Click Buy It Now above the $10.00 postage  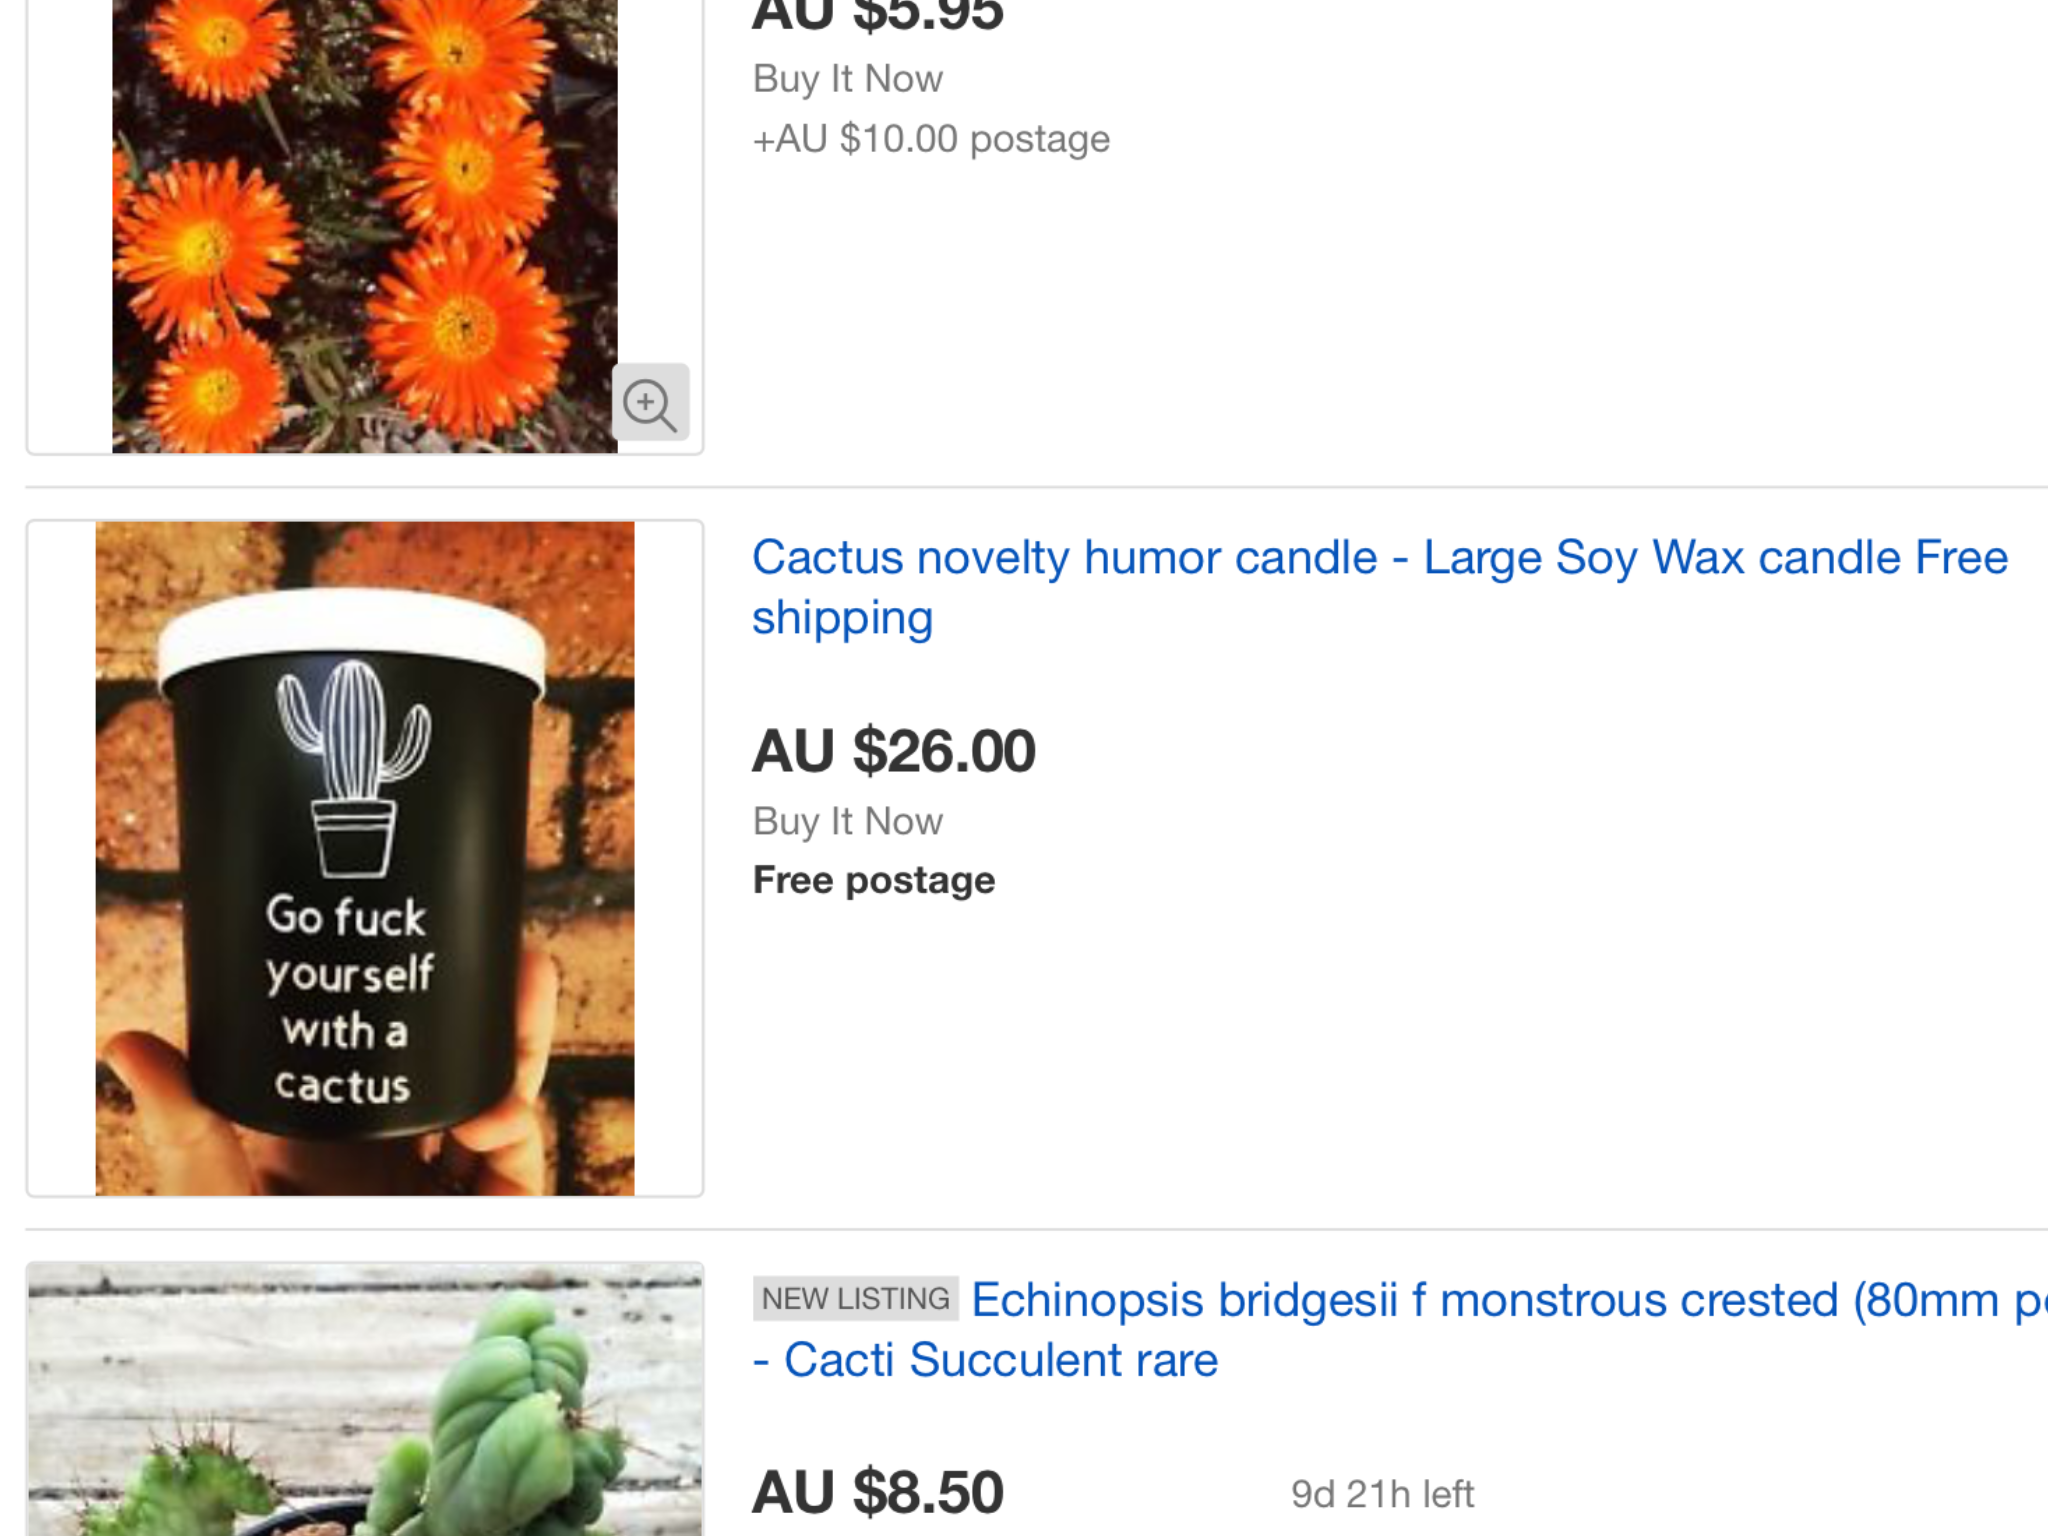tap(847, 78)
